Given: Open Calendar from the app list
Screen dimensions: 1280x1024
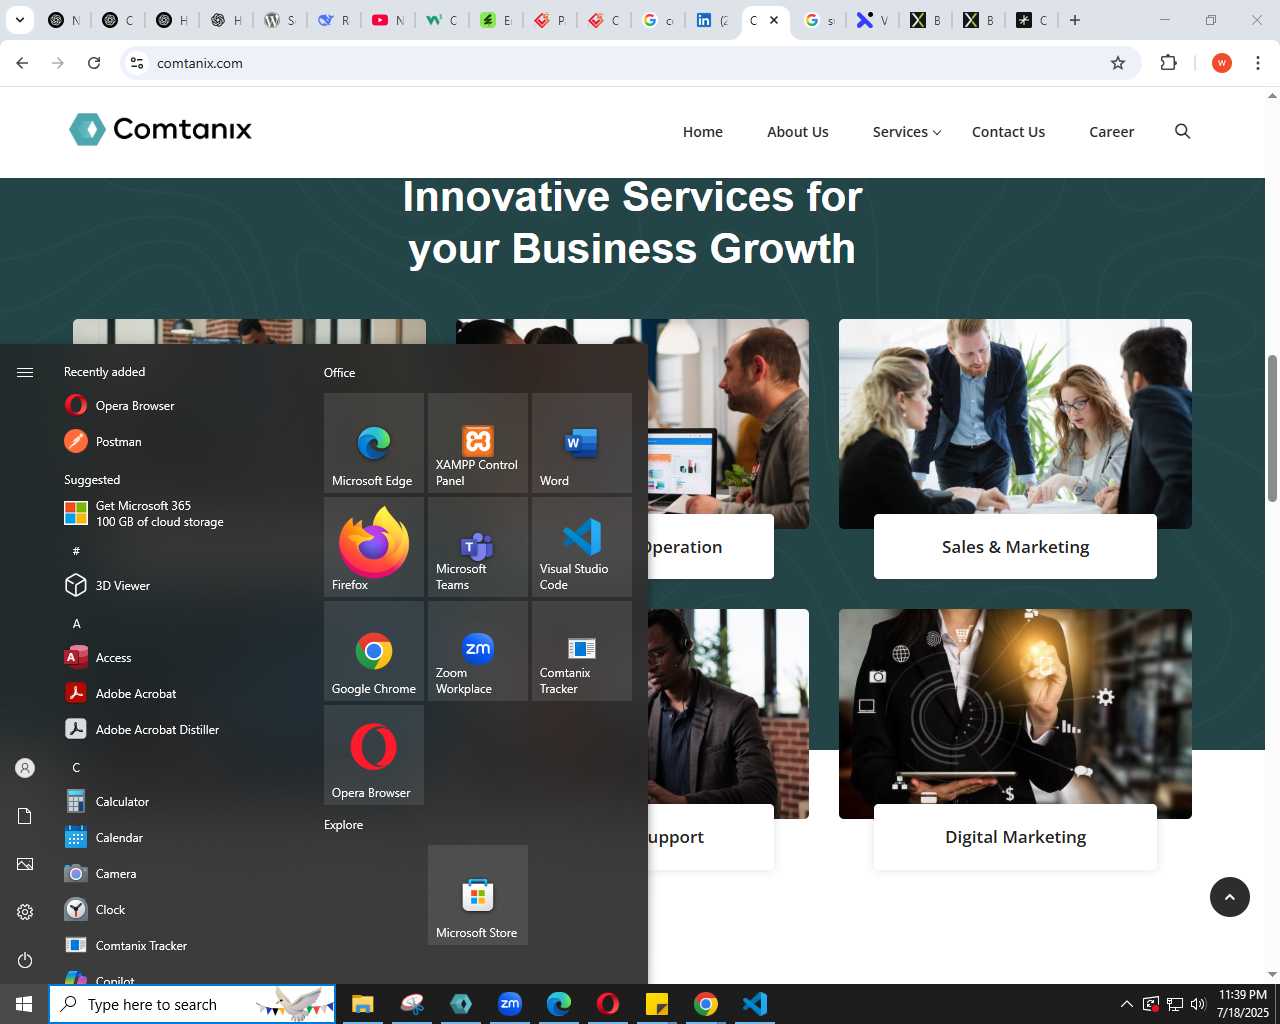Looking at the screenshot, I should click(180, 838).
